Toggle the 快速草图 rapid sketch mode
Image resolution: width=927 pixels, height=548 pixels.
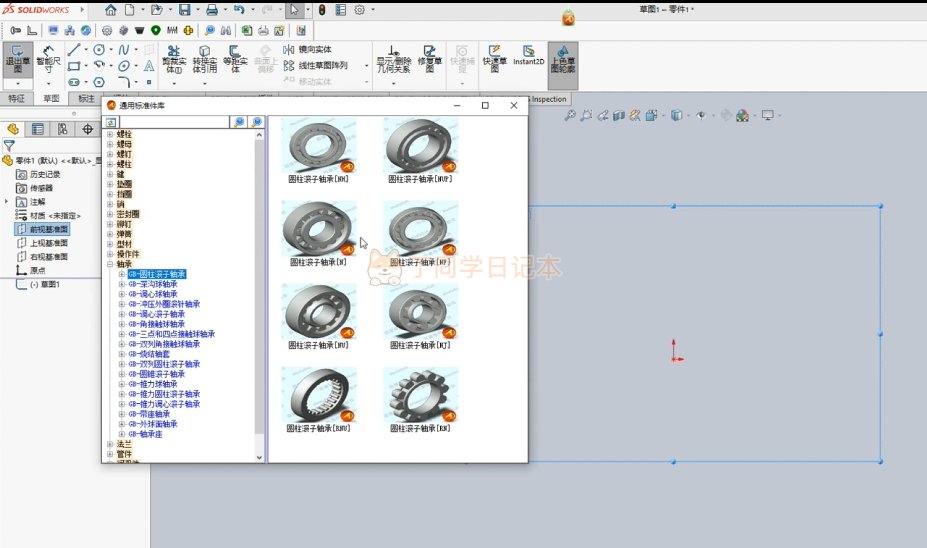(494, 58)
